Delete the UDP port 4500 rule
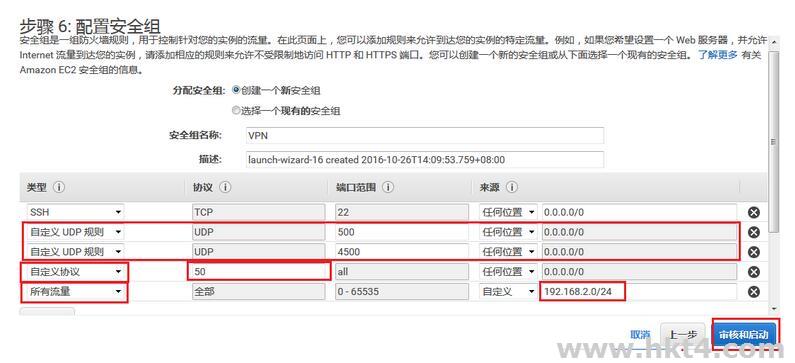 754,252
